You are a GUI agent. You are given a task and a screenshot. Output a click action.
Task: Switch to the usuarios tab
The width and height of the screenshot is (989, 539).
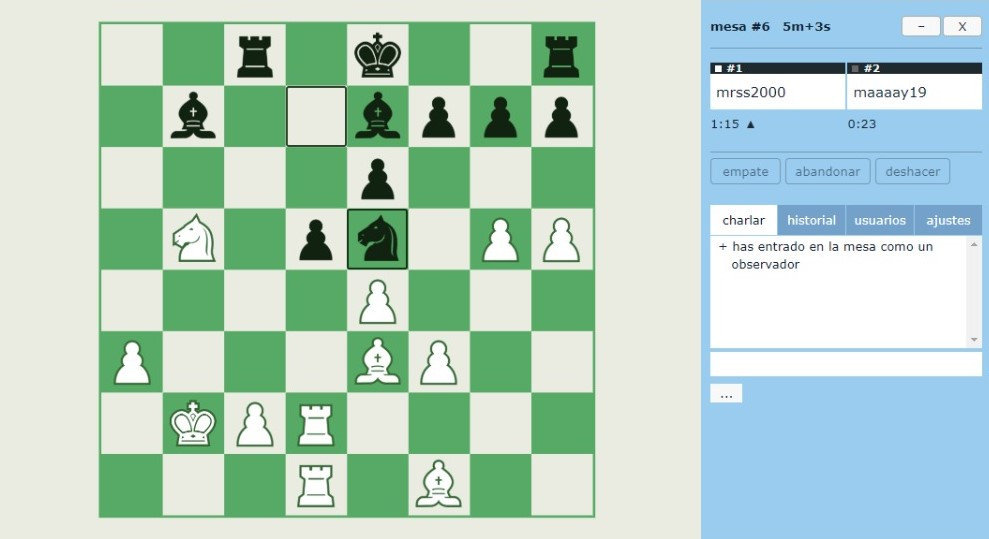tap(880, 220)
